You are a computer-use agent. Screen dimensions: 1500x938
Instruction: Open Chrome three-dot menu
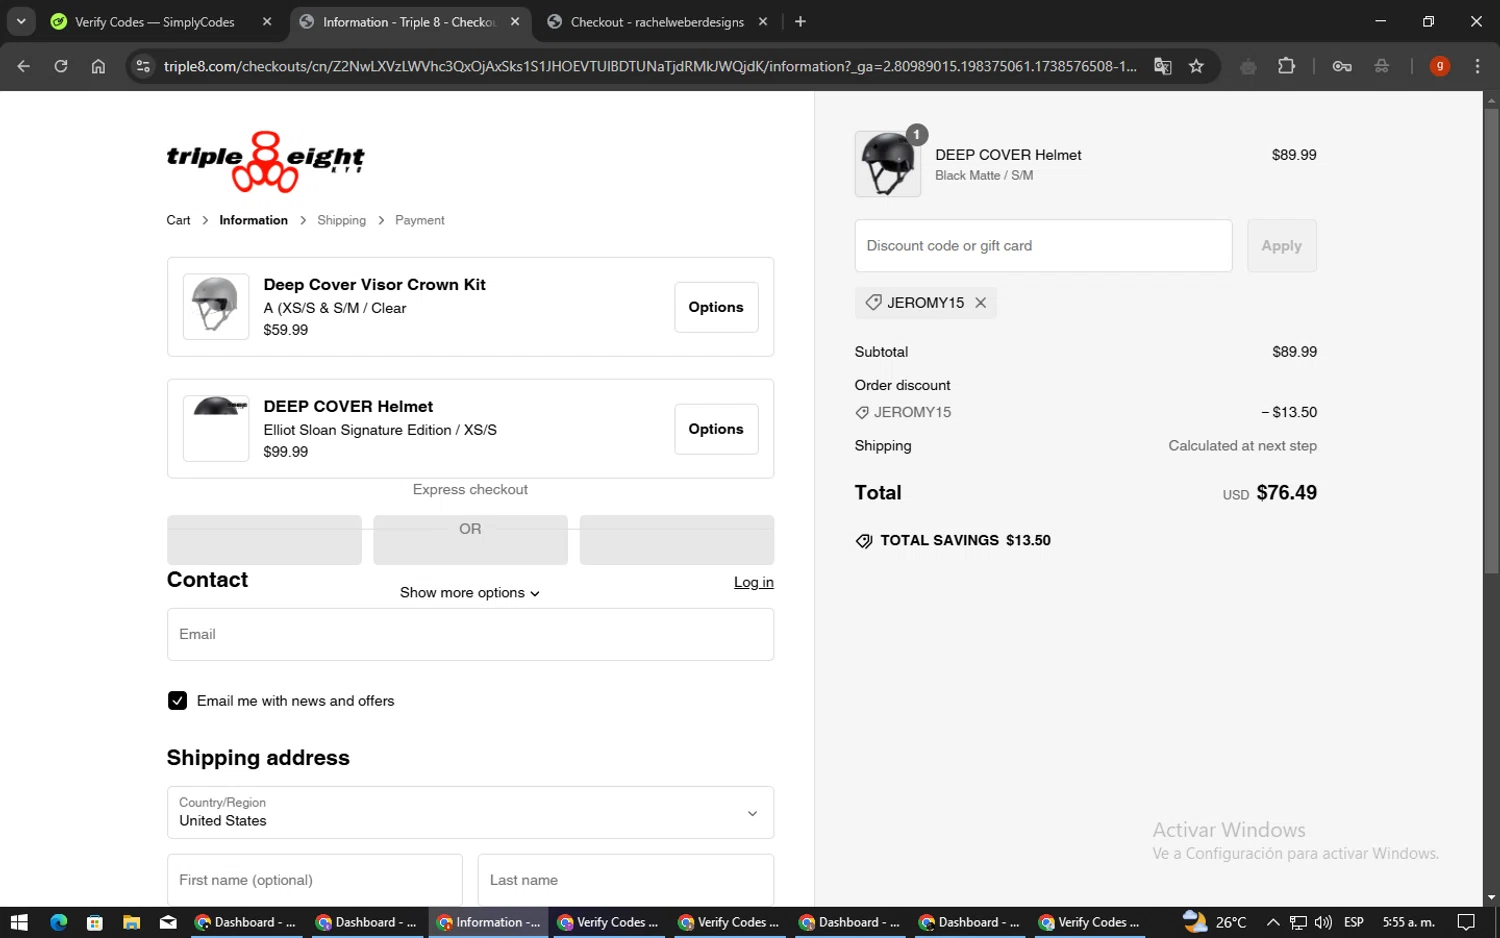click(1477, 66)
